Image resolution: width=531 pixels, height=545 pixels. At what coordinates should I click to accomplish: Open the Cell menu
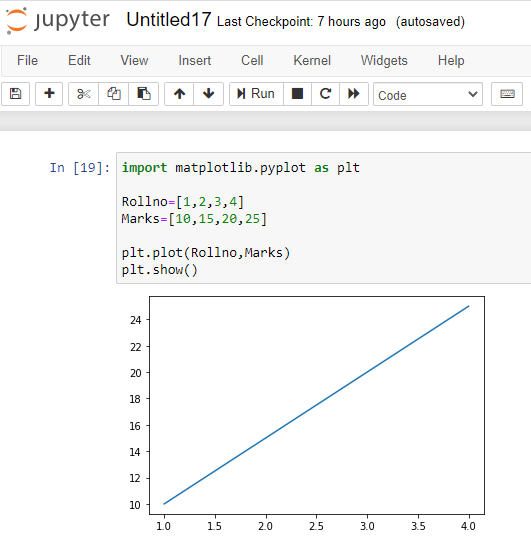(252, 60)
